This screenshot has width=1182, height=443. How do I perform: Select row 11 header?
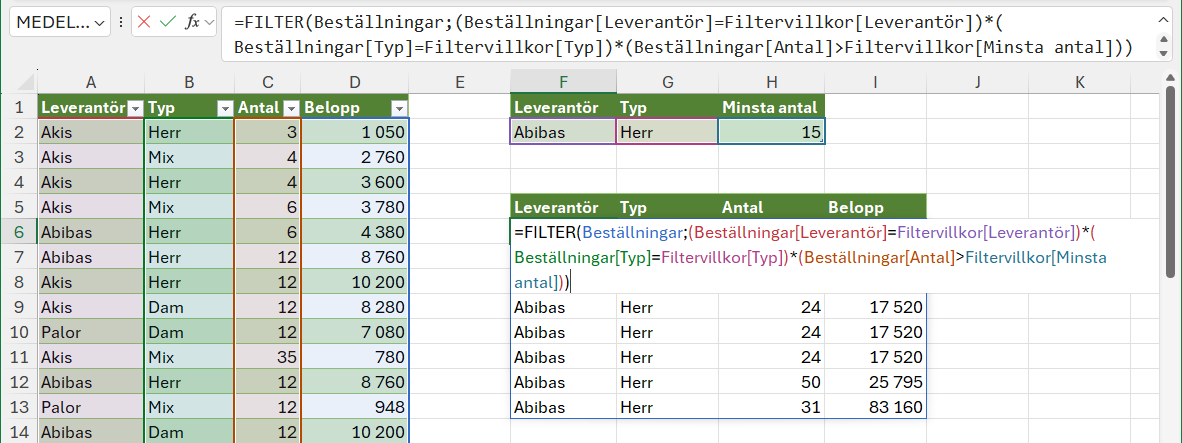pos(19,359)
